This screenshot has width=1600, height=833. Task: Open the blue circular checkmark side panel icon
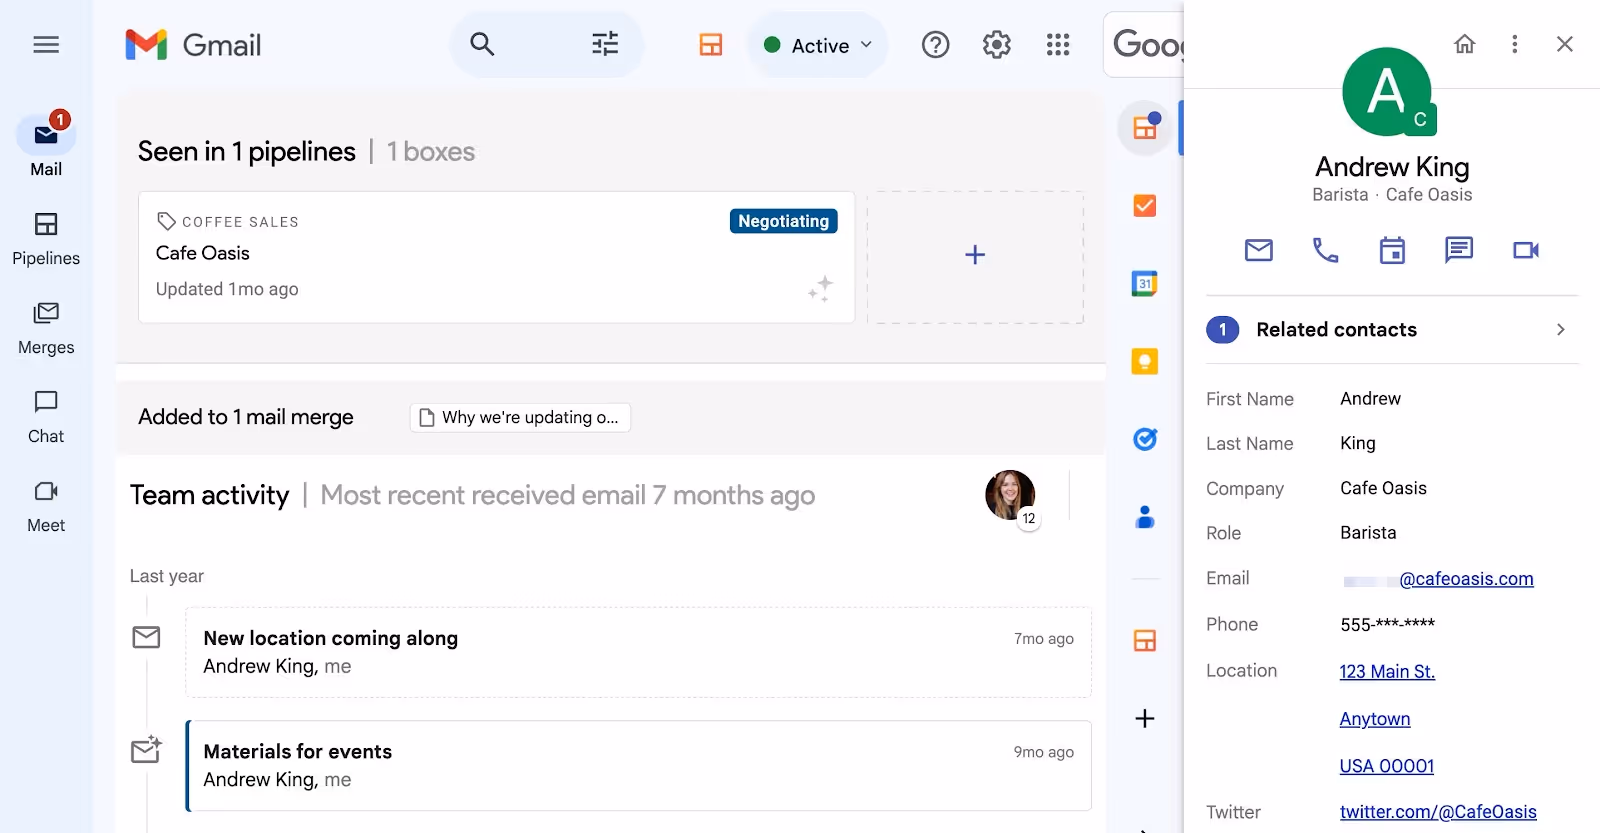point(1145,439)
